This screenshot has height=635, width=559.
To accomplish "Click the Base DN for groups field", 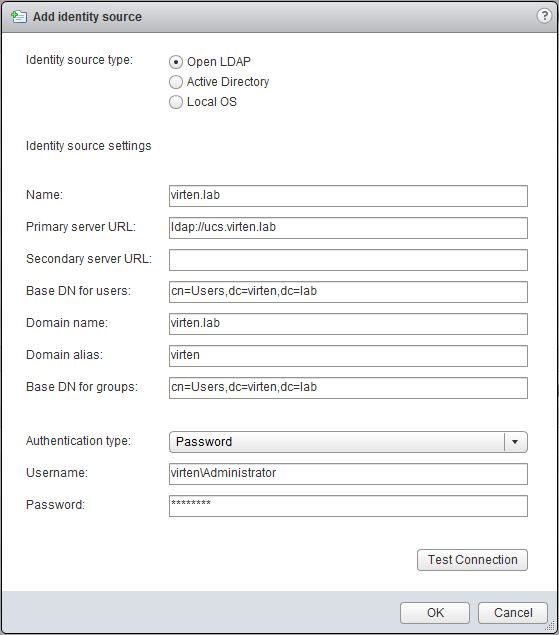I will coord(348,388).
